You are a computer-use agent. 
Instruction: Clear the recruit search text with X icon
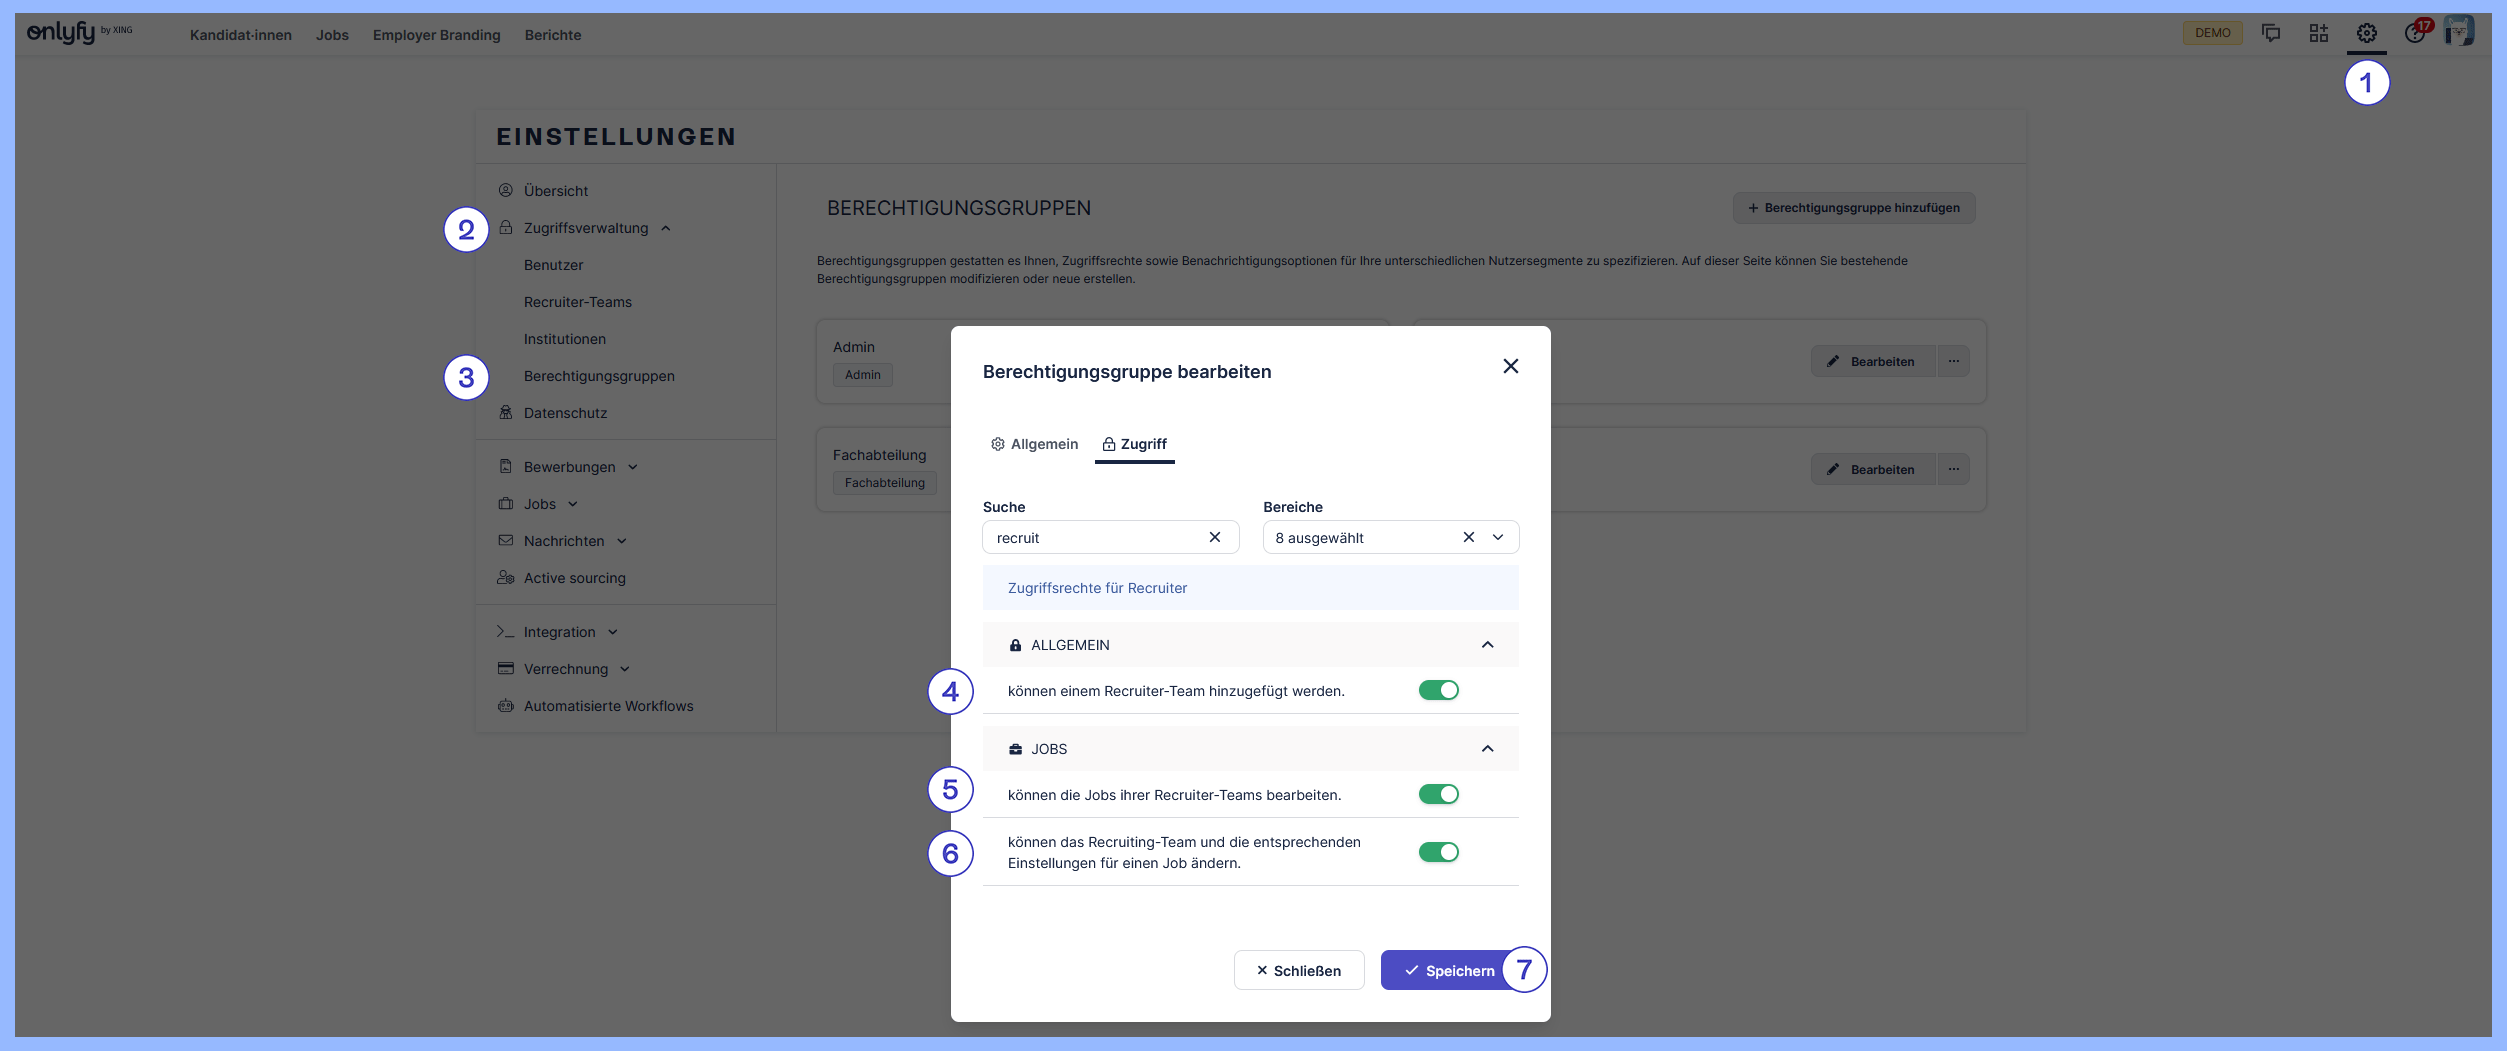point(1214,537)
